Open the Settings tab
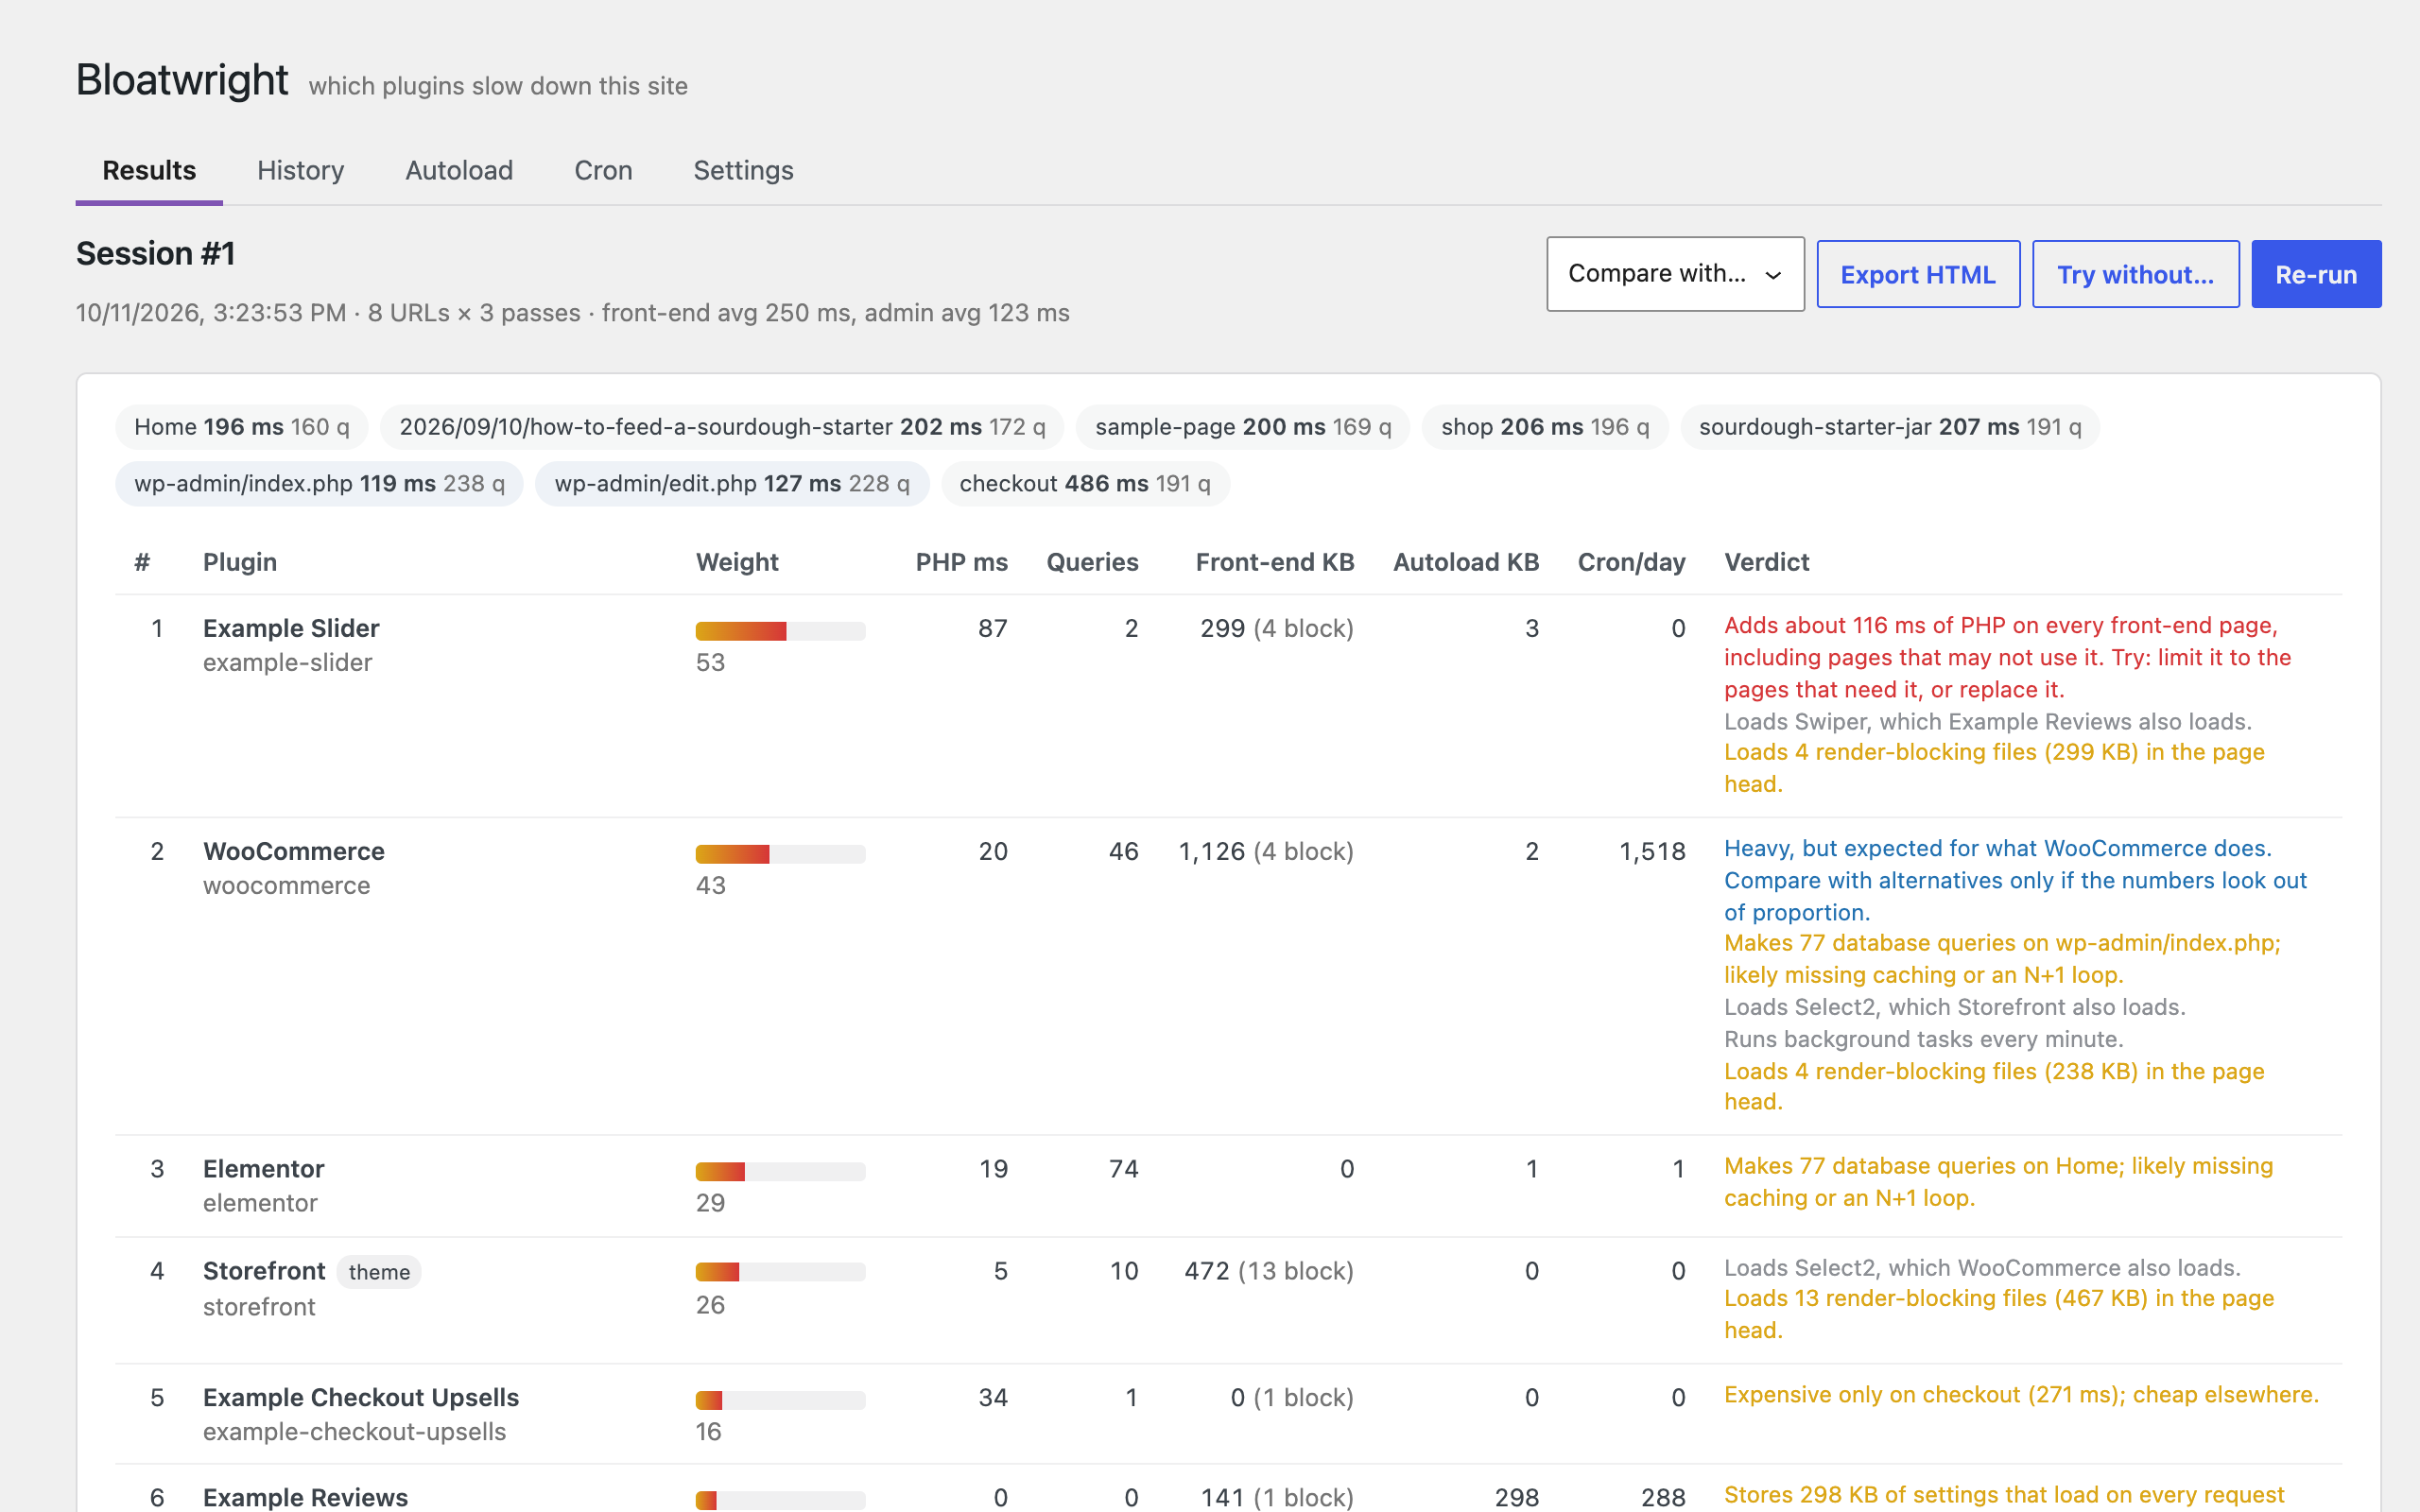This screenshot has height=1512, width=2420. pos(743,171)
